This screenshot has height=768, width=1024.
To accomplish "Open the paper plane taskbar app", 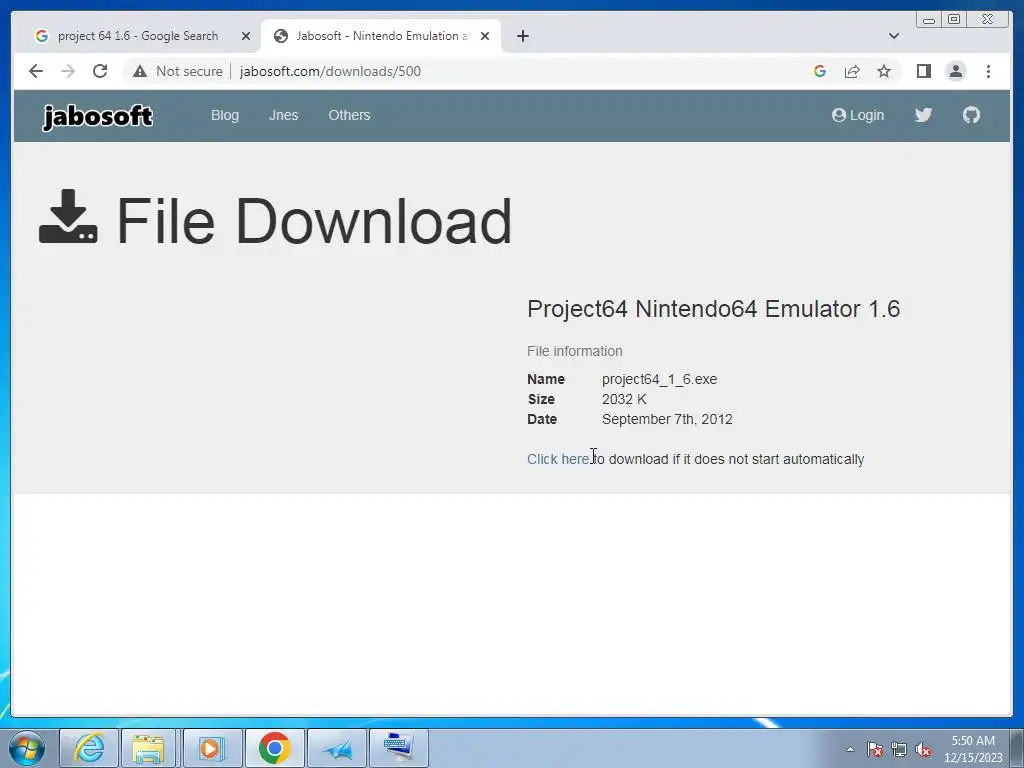I will coord(337,748).
